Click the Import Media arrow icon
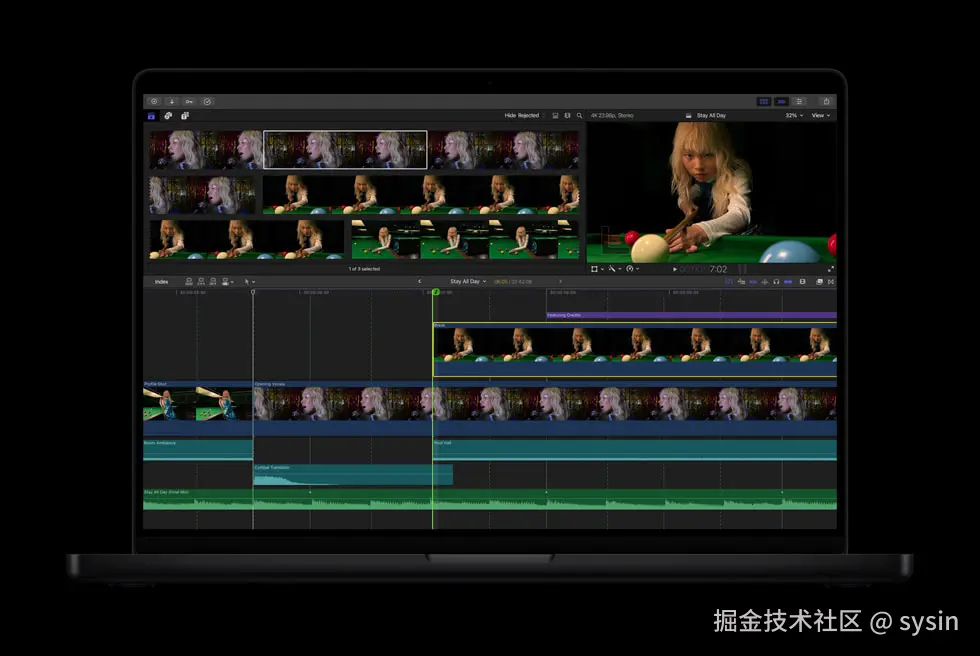This screenshot has width=980, height=656. click(172, 101)
